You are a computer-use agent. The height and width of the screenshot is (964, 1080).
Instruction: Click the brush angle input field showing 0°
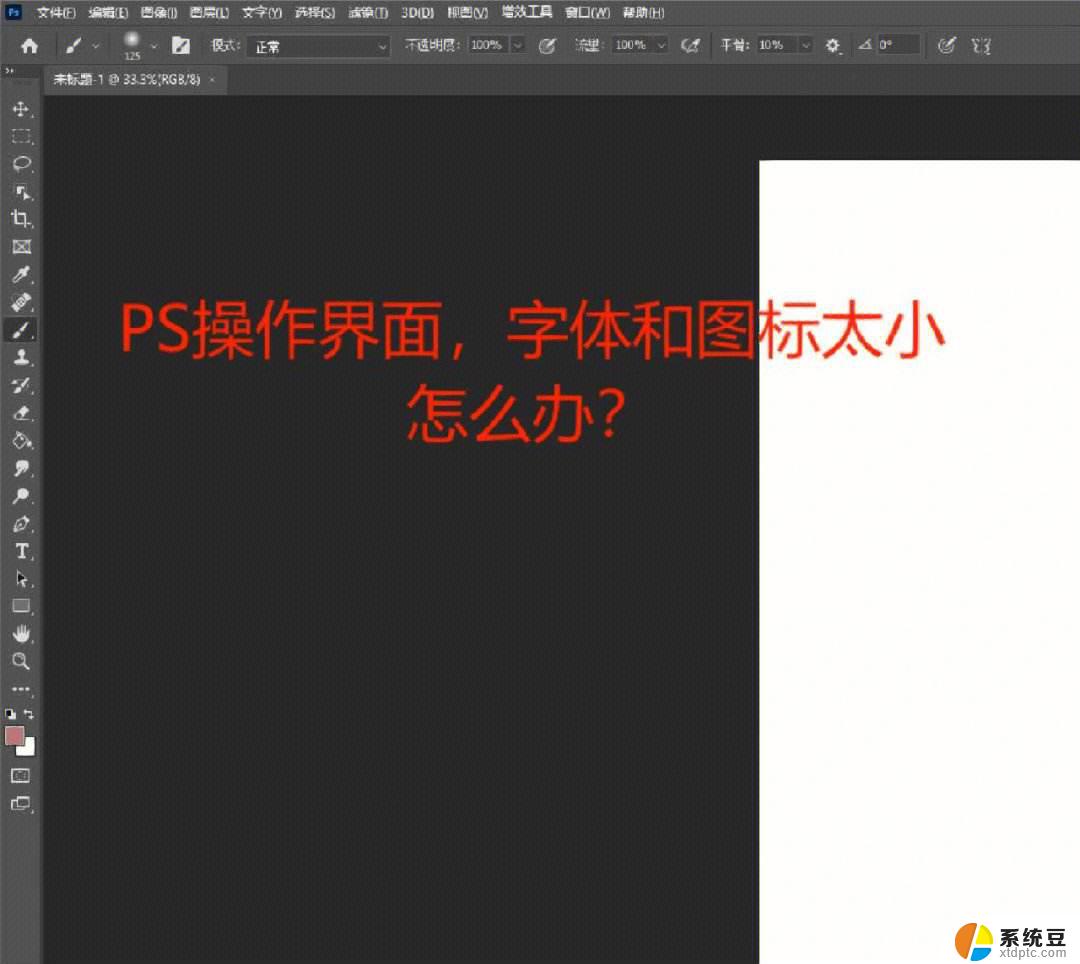coord(898,44)
